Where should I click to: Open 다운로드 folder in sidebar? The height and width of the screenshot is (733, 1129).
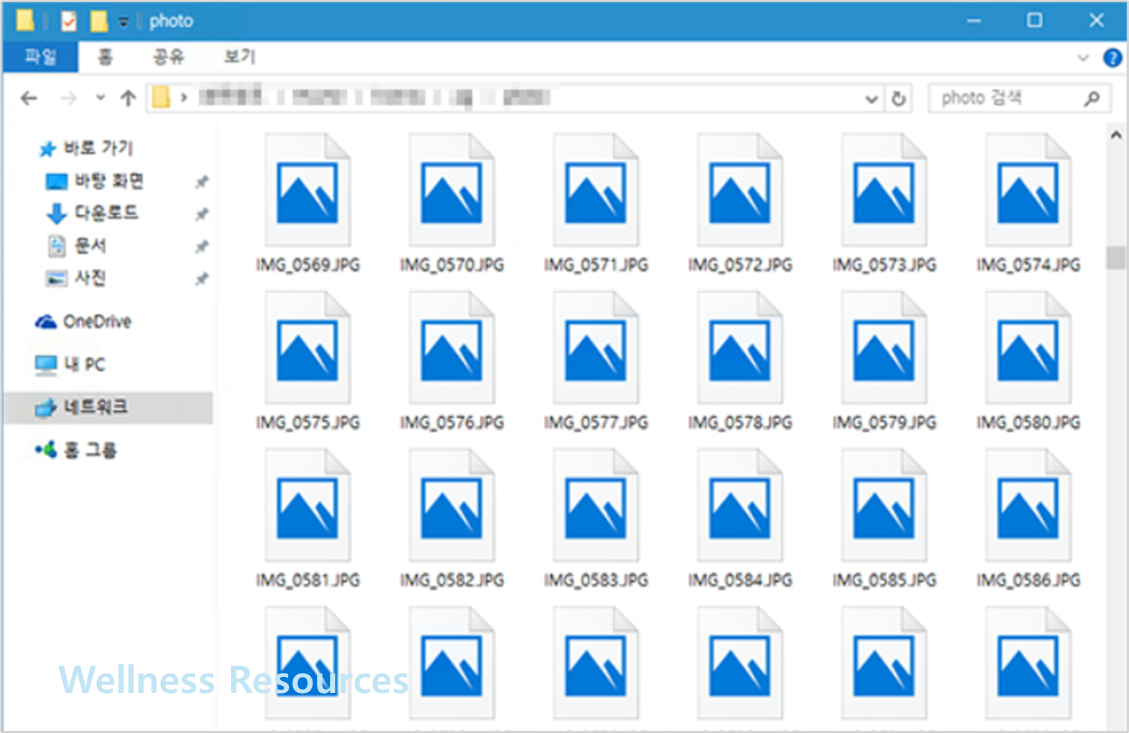tap(91, 213)
